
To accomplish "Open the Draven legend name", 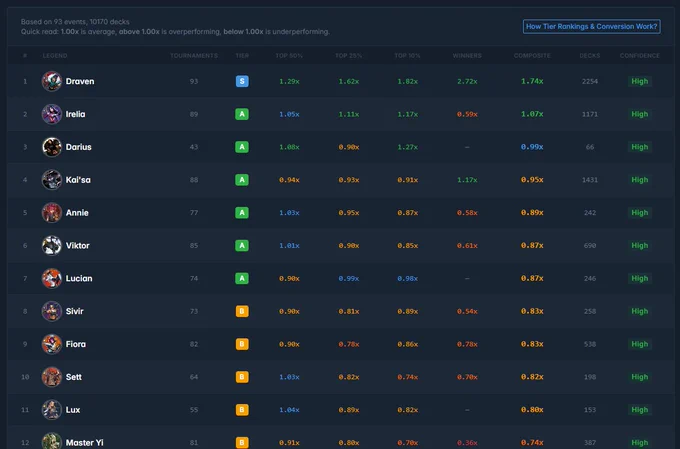I will pos(80,81).
